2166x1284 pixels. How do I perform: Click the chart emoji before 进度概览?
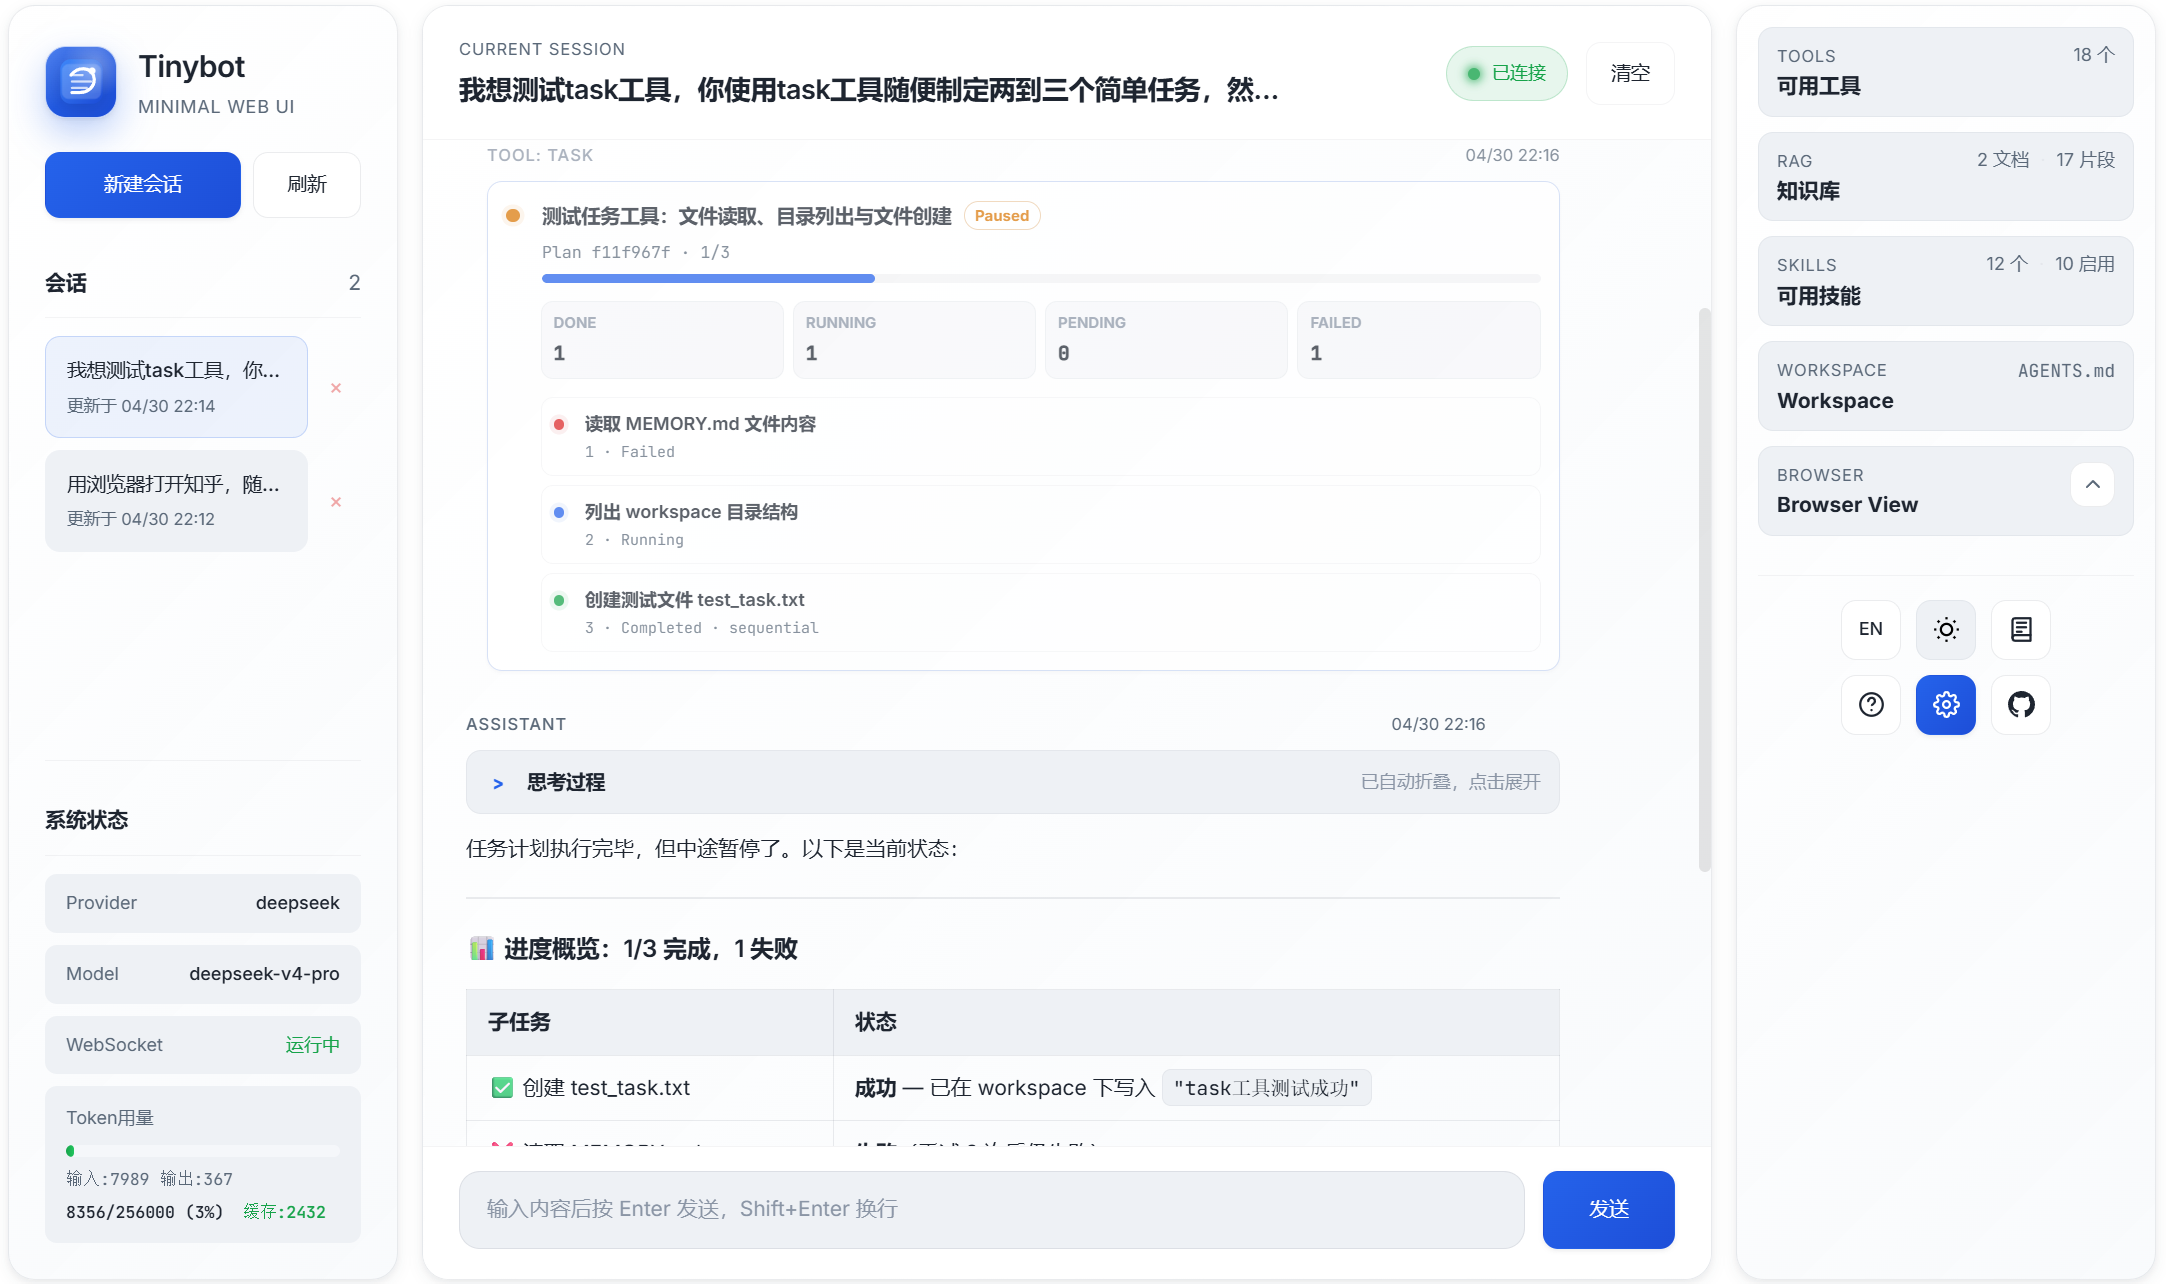[481, 948]
